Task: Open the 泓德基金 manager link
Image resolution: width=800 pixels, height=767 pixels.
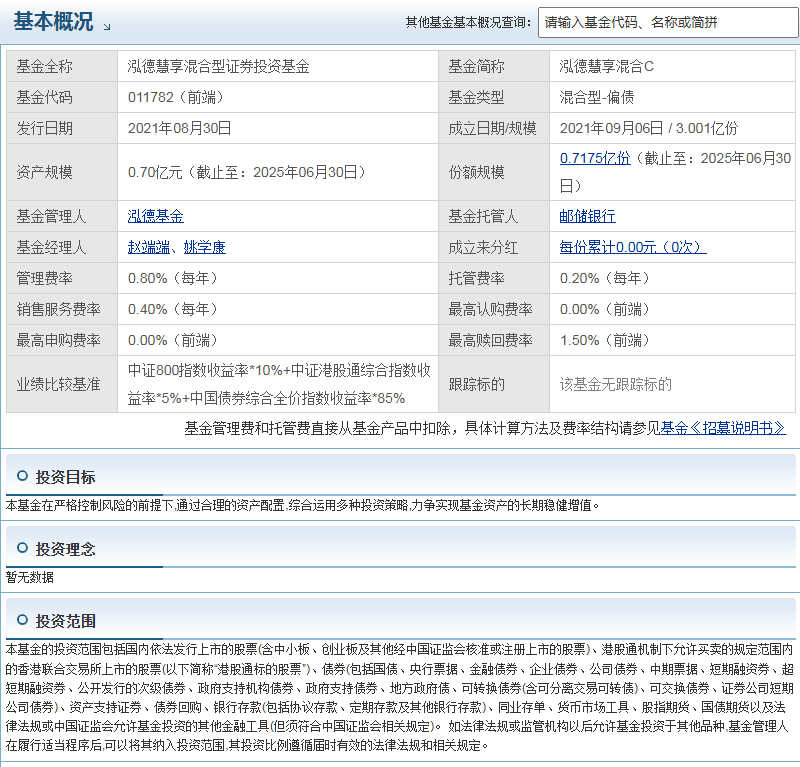Action: [x=156, y=216]
